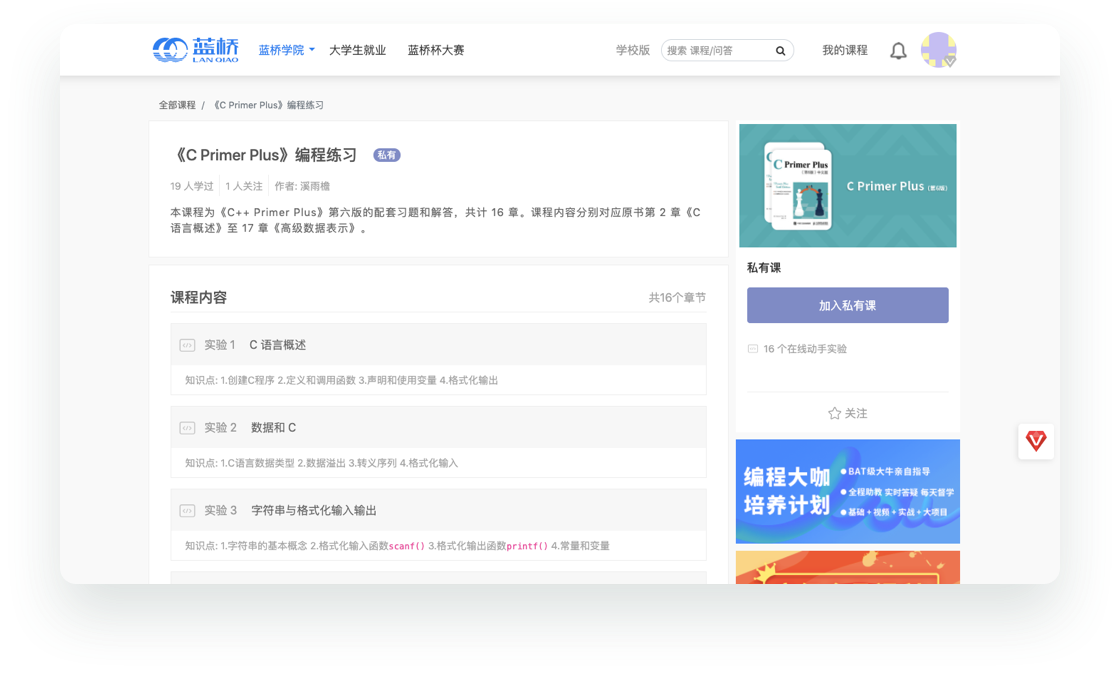The height and width of the screenshot is (680, 1120).
Task: Click the search magnifier icon
Action: click(x=781, y=51)
